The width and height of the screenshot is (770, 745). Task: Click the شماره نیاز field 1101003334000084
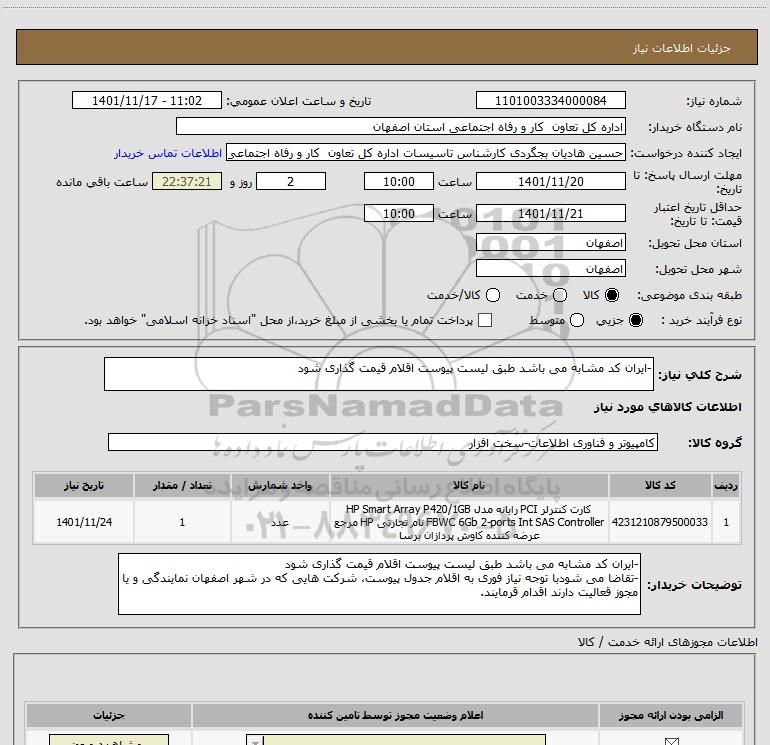tap(550, 100)
